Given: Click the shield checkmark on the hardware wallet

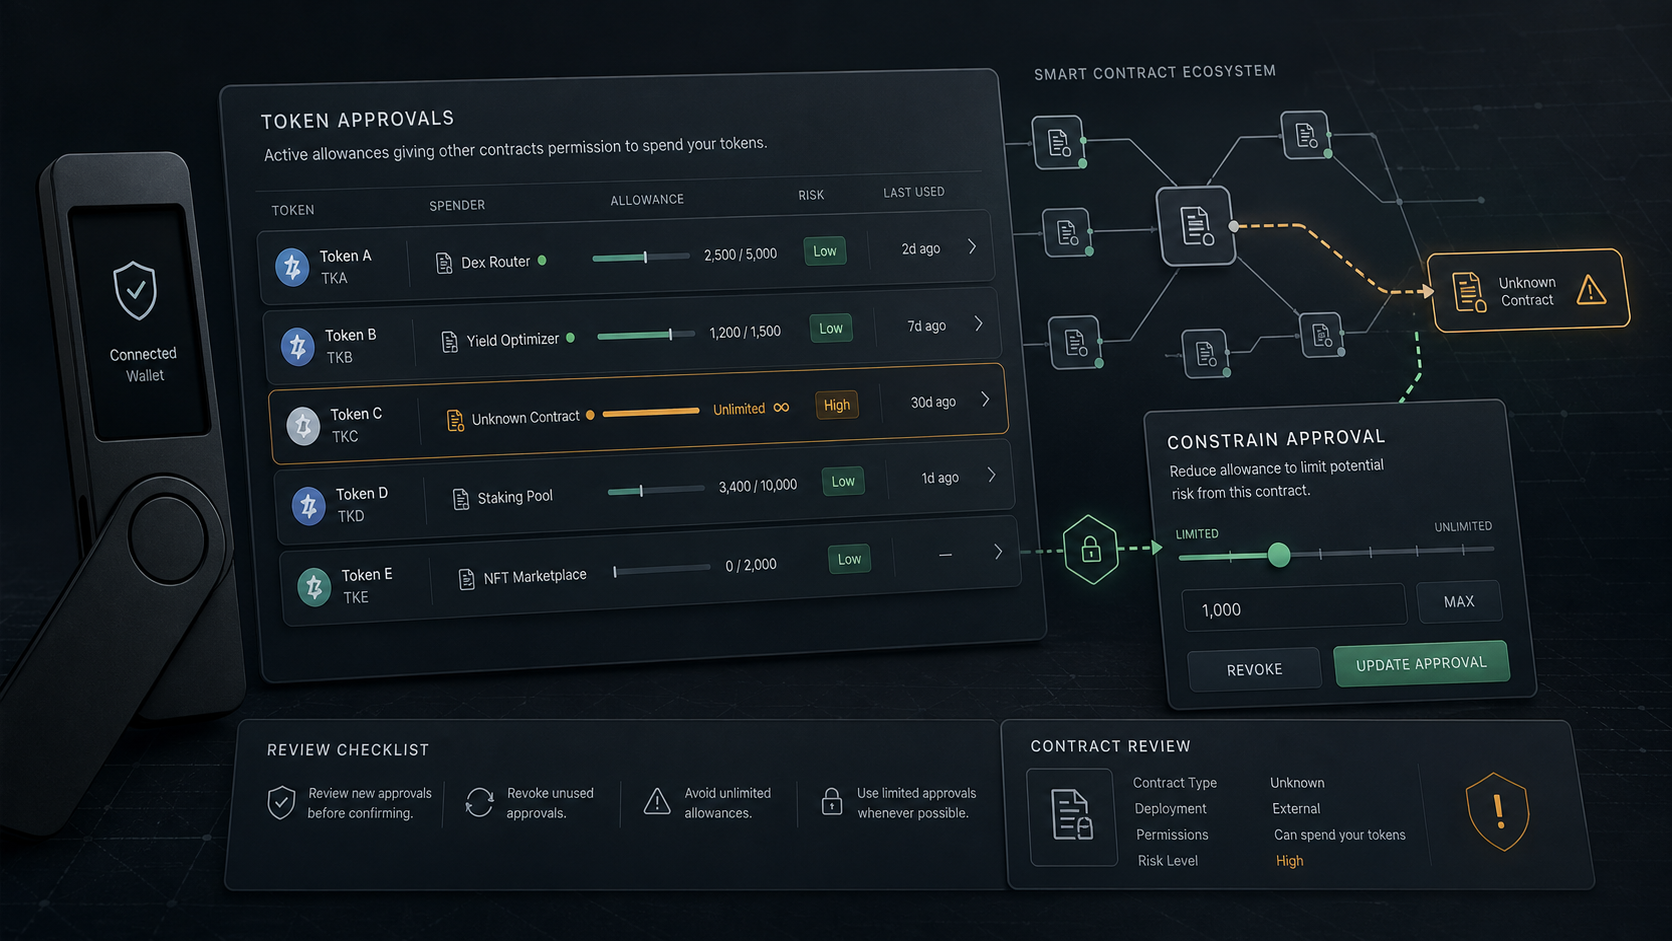Looking at the screenshot, I should tap(135, 290).
